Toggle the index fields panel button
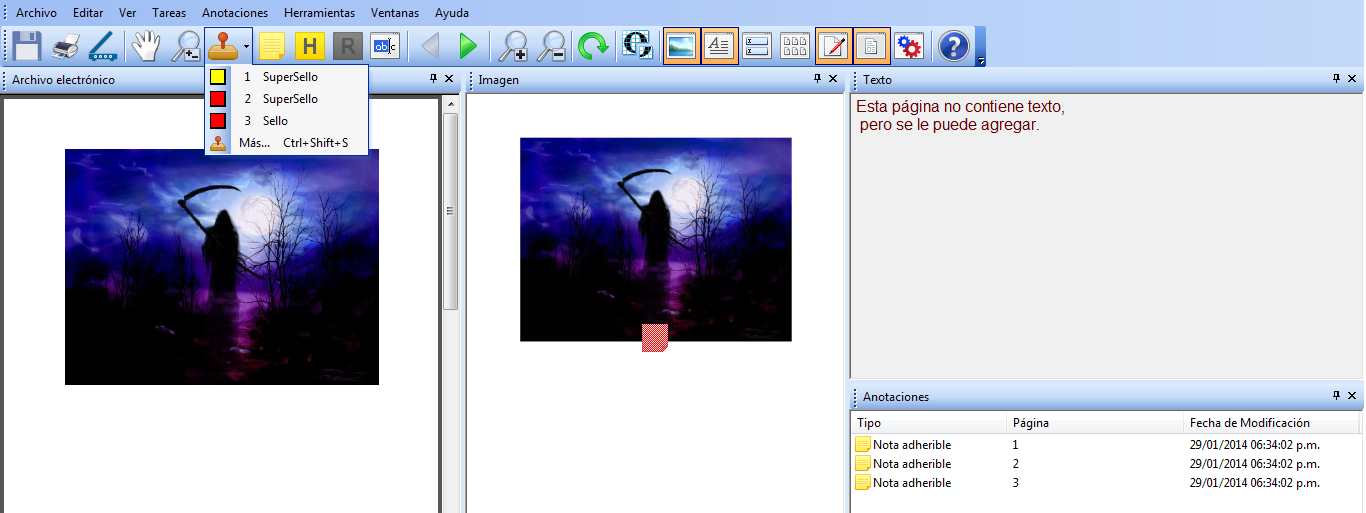Screen dimensions: 1366x513 click(757, 46)
